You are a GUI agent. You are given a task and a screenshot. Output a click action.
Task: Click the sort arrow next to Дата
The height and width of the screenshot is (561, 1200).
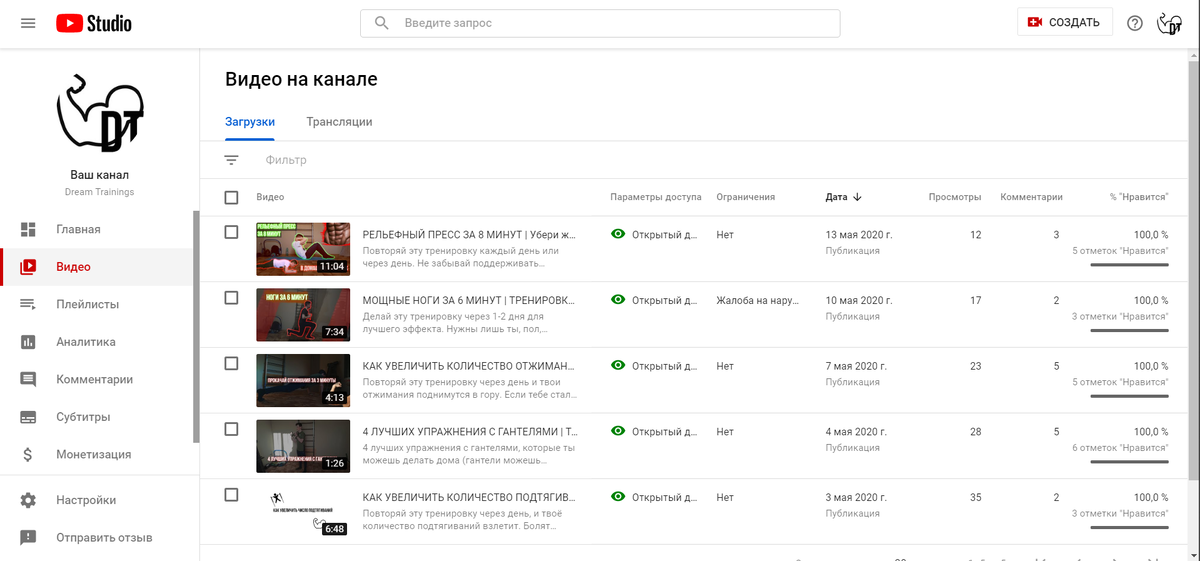click(858, 197)
